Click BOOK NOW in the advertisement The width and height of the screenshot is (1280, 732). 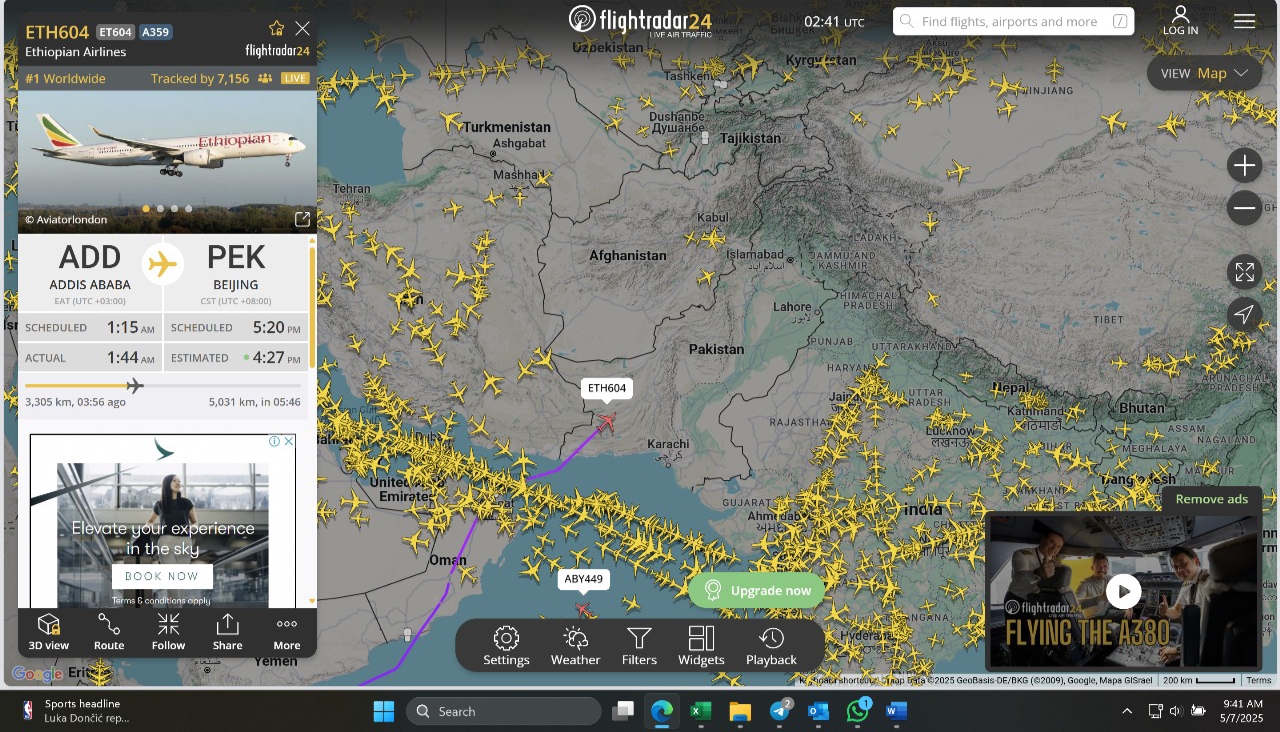pyautogui.click(x=162, y=576)
